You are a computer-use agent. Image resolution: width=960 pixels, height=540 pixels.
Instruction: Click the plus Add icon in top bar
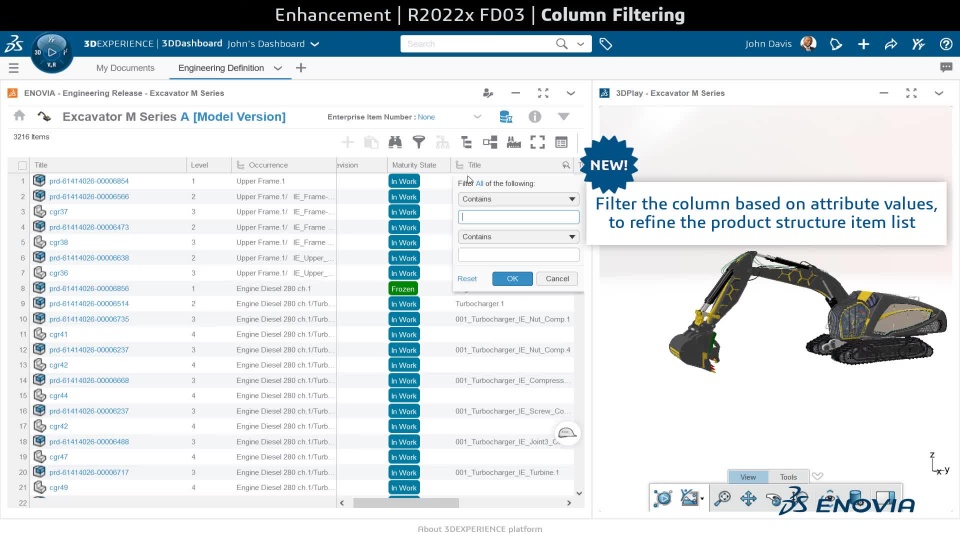click(x=863, y=44)
